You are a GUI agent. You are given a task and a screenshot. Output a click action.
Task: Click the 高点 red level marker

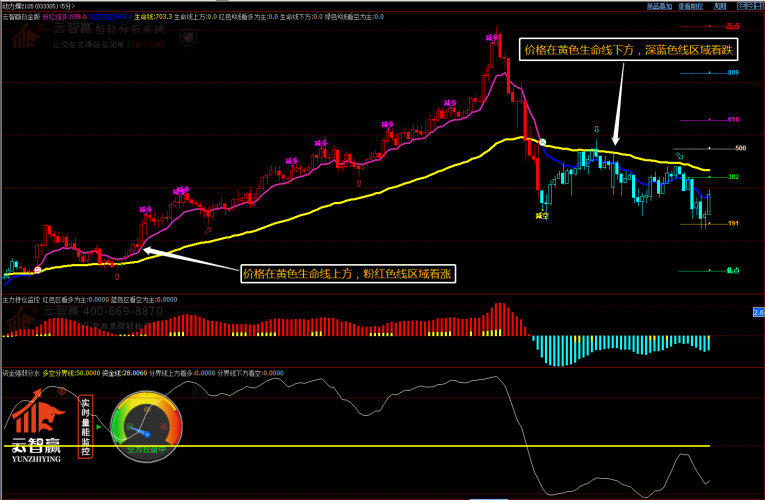[x=732, y=26]
